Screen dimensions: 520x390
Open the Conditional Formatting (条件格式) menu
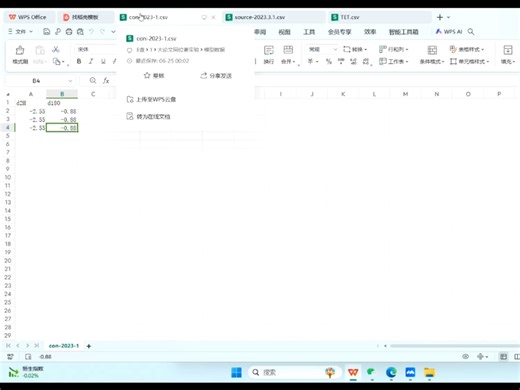[x=432, y=55]
